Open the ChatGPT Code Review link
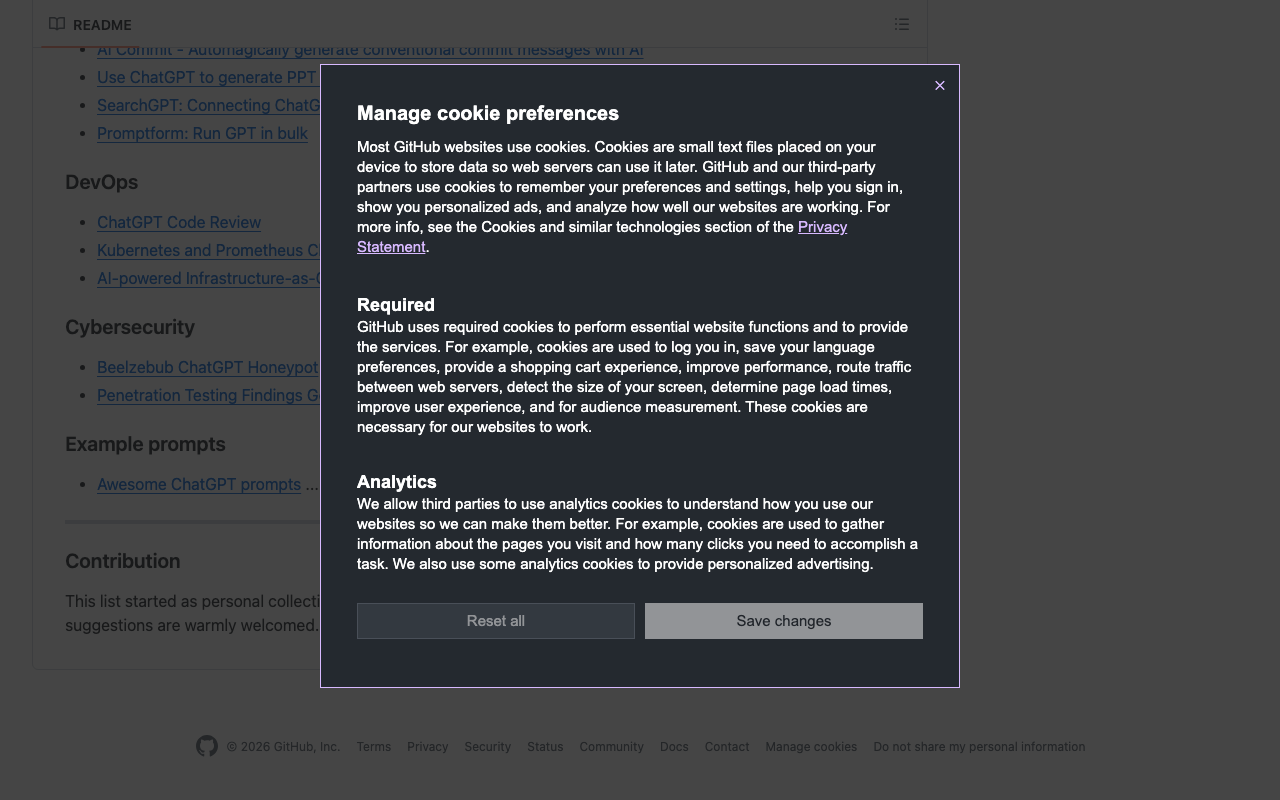Viewport: 1280px width, 800px height. [179, 222]
